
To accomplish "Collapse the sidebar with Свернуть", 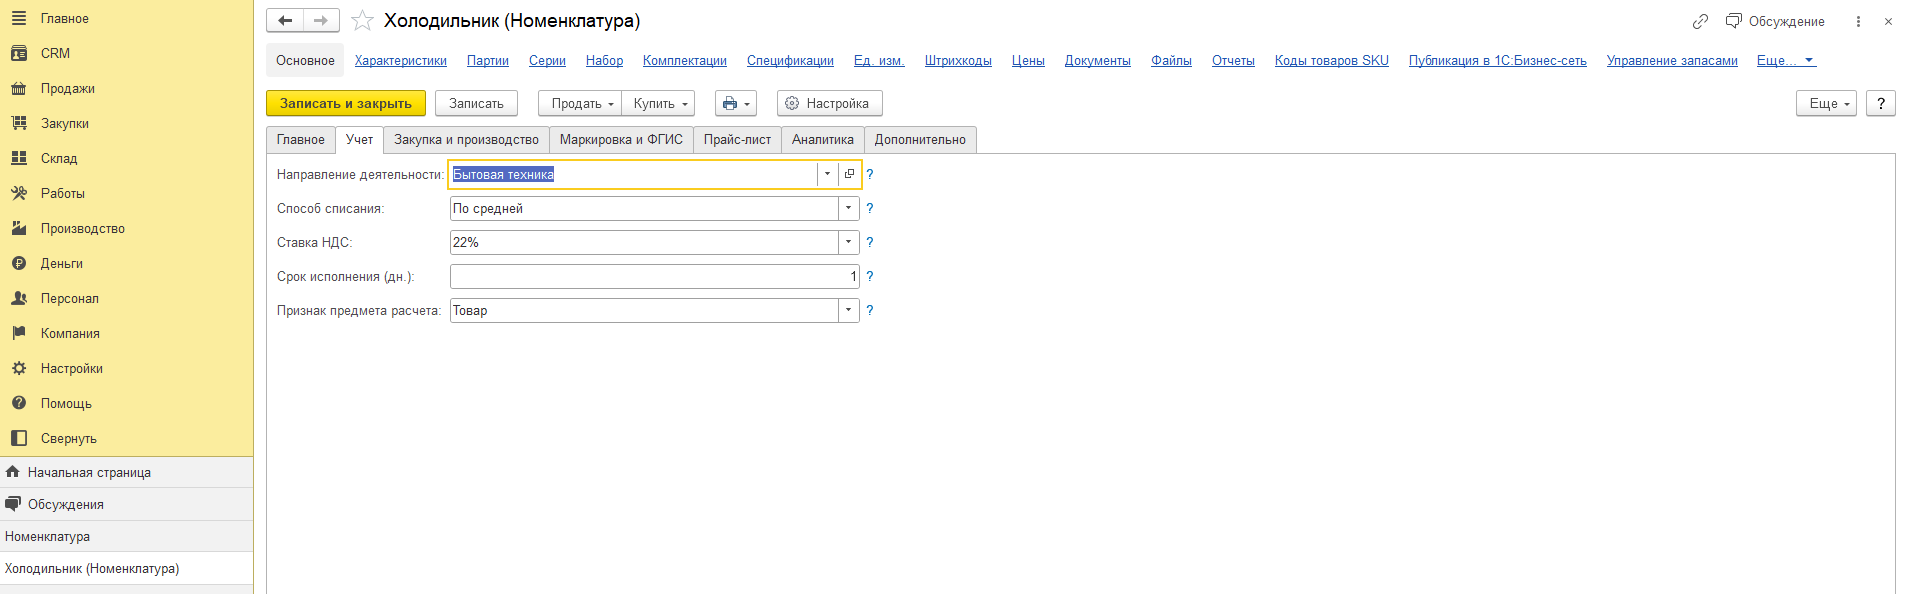I will point(68,438).
